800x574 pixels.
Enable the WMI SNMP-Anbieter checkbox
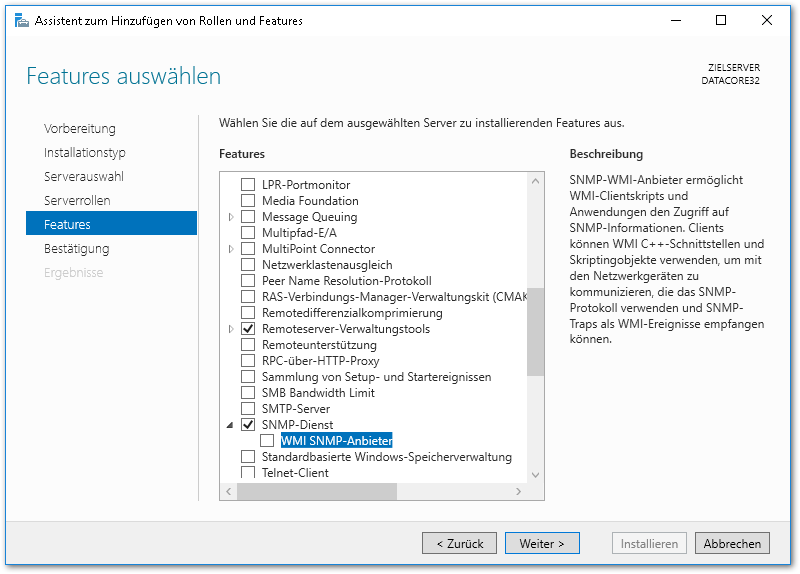click(x=267, y=441)
